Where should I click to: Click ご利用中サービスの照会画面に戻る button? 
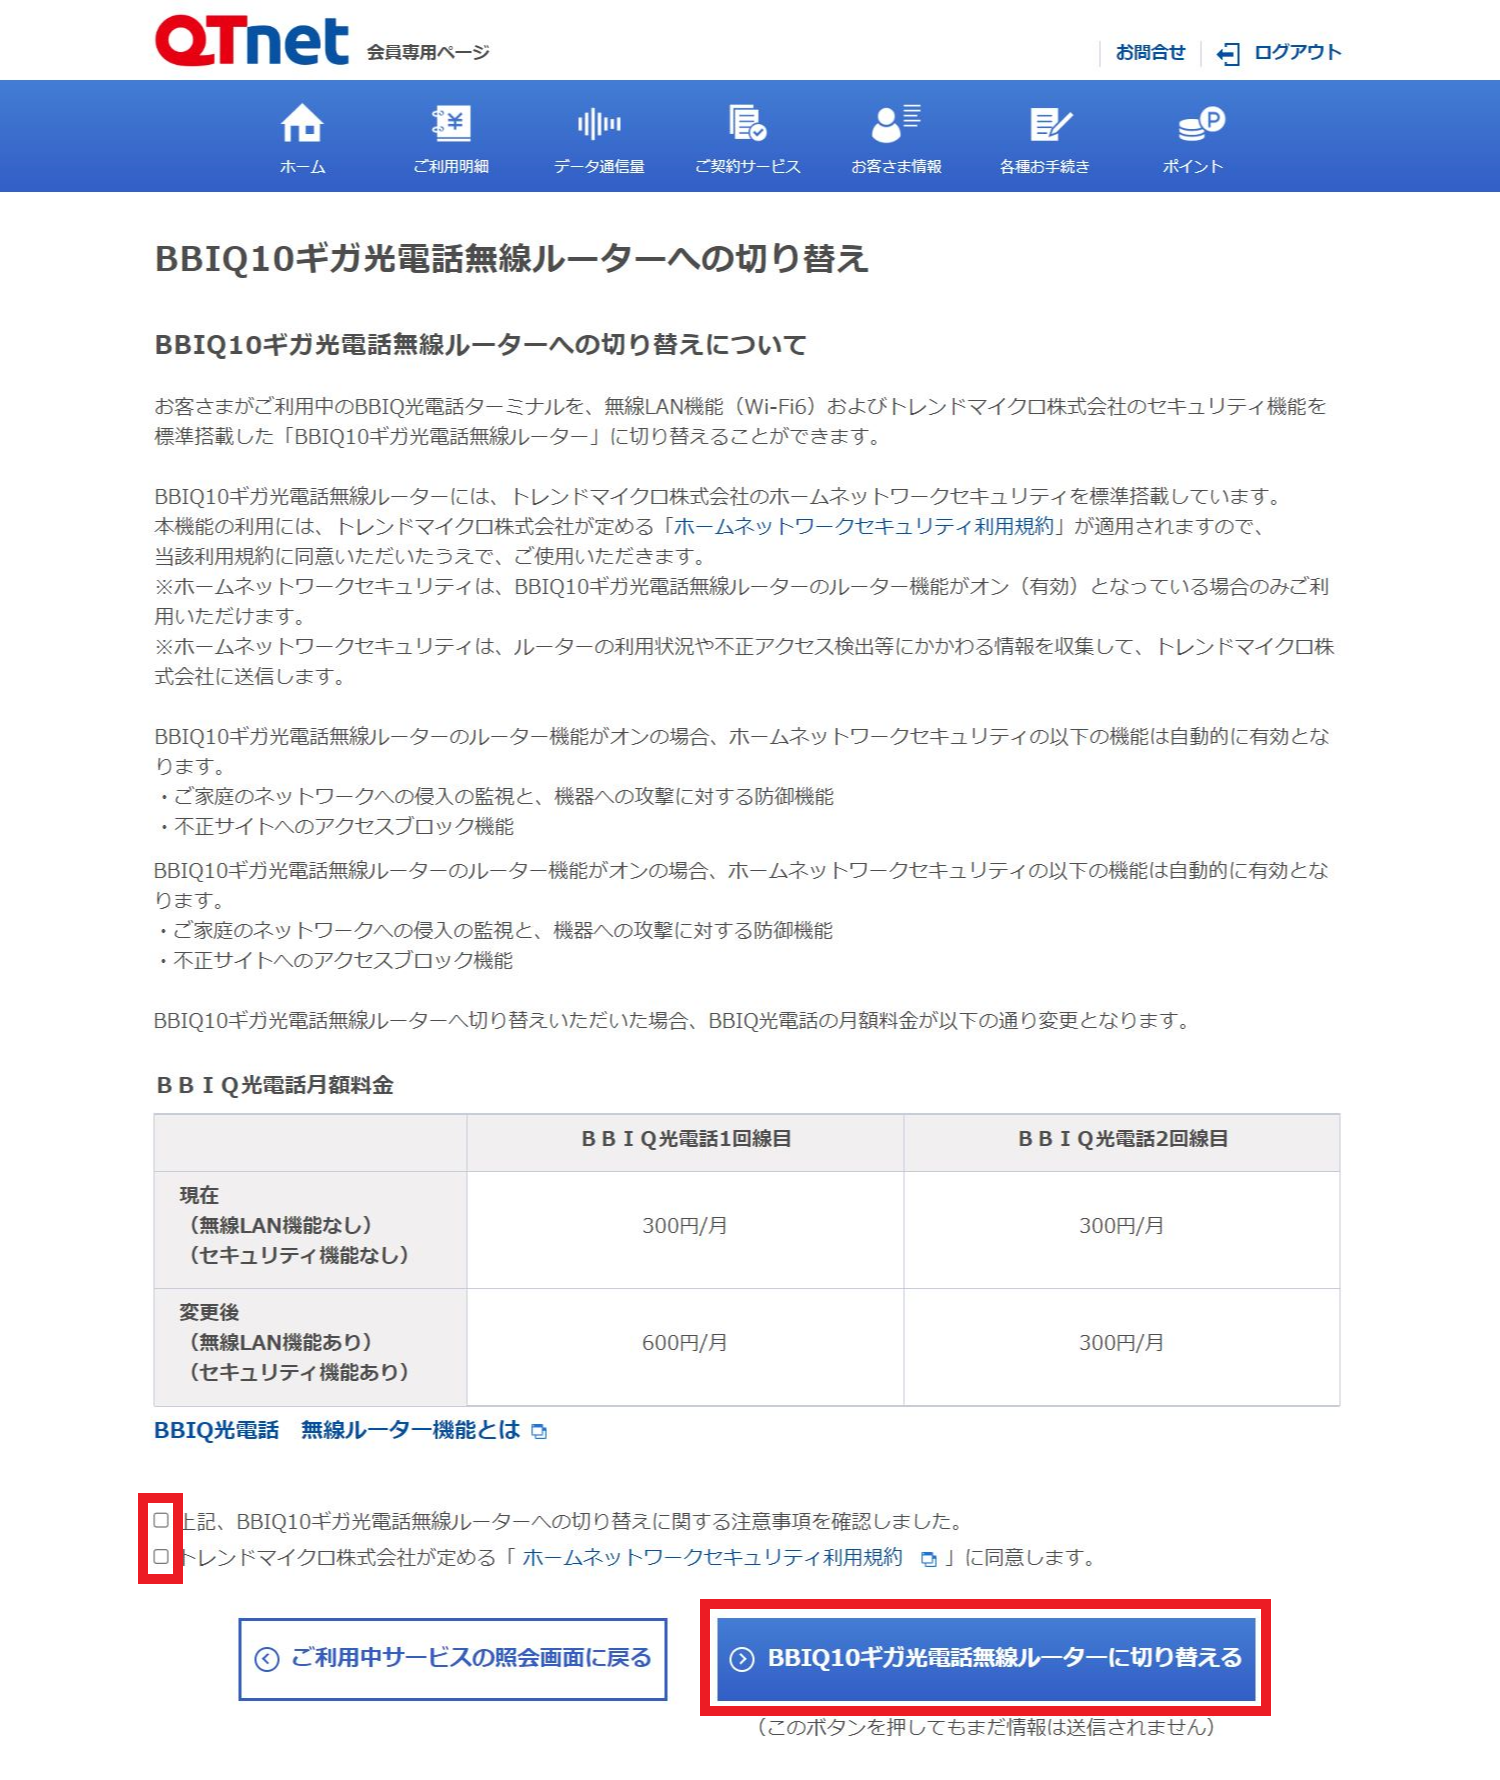(x=453, y=1659)
